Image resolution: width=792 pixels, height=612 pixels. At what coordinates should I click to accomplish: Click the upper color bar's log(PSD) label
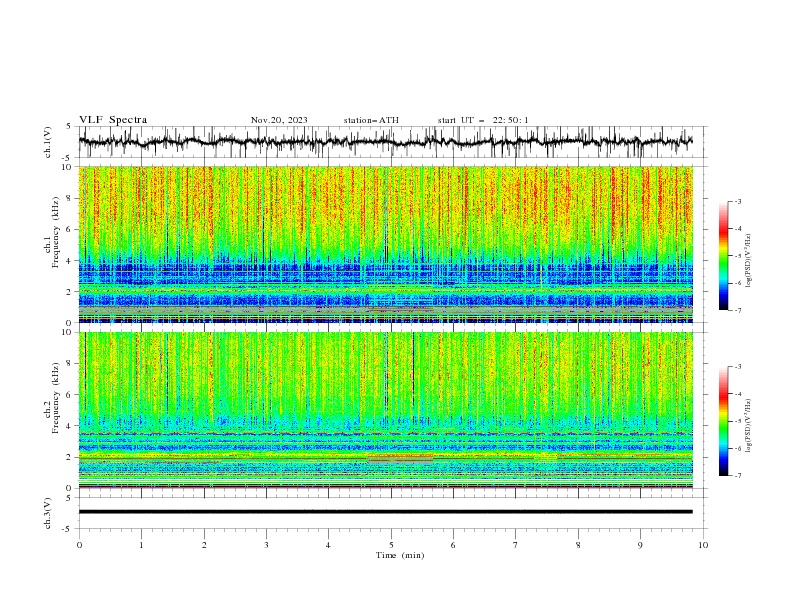748,261
